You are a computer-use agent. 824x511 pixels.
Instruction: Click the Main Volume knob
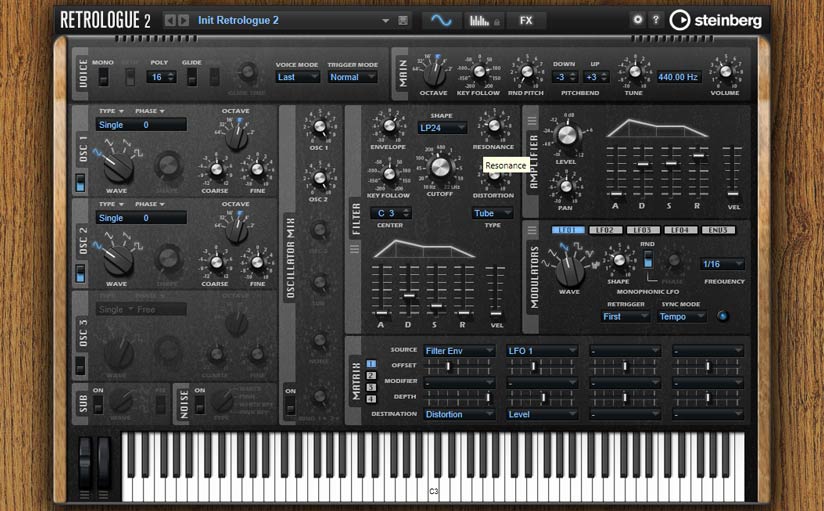pos(725,71)
